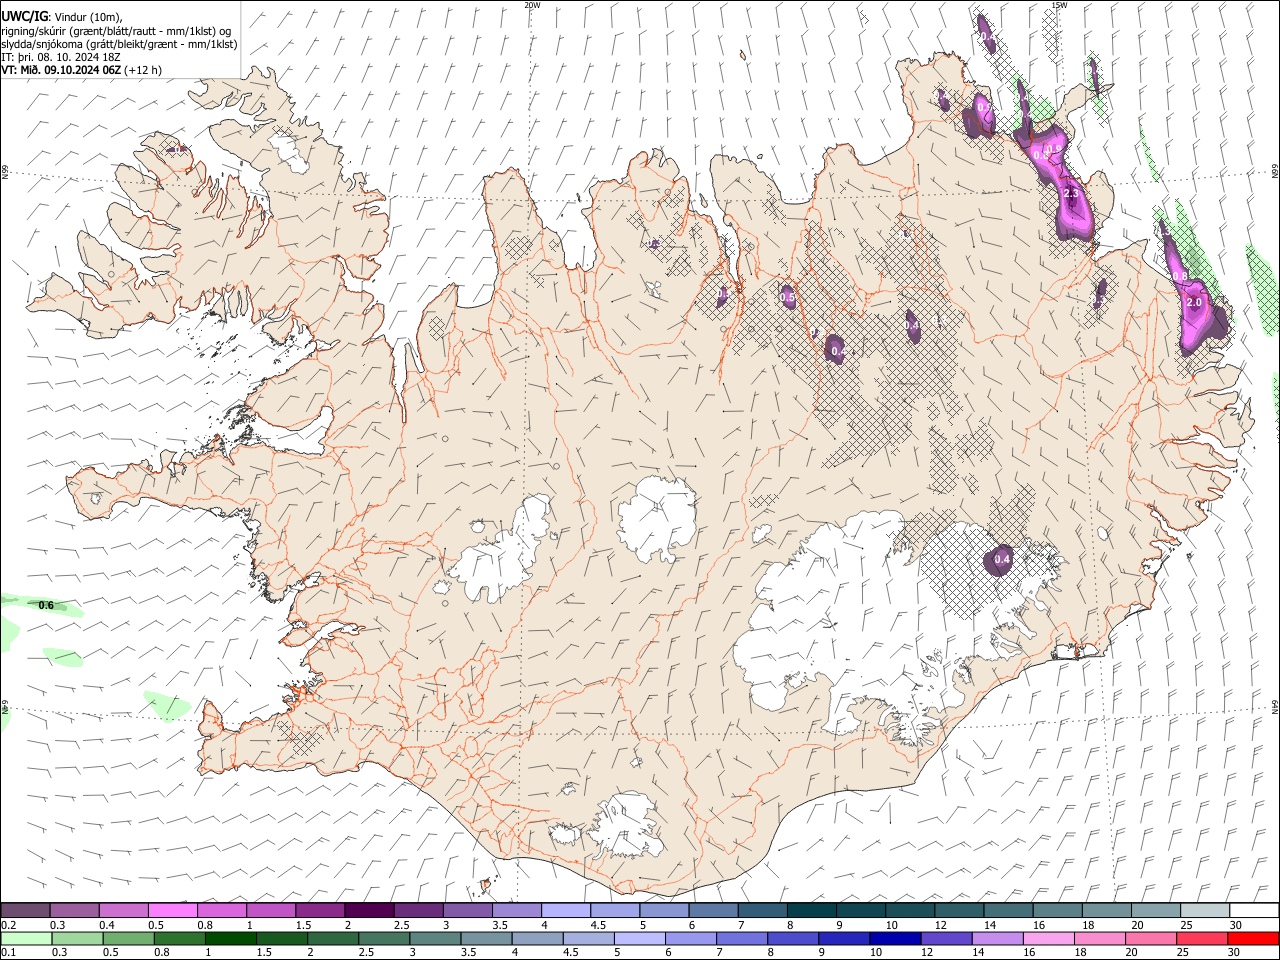
Task: Click the valid time 'VT: Mið. 09.10.2024 06Z'
Action: 61,70
